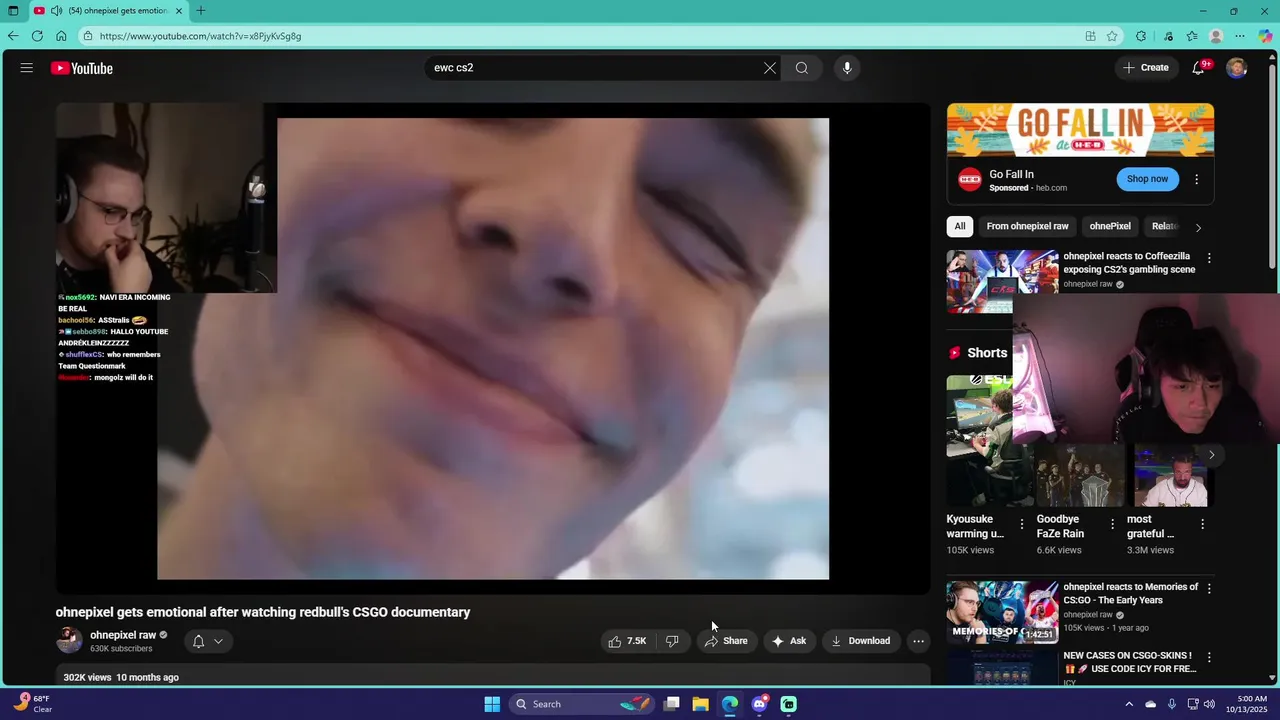The image size is (1280, 720).
Task: Click the taskbar Search box
Action: pos(583,704)
